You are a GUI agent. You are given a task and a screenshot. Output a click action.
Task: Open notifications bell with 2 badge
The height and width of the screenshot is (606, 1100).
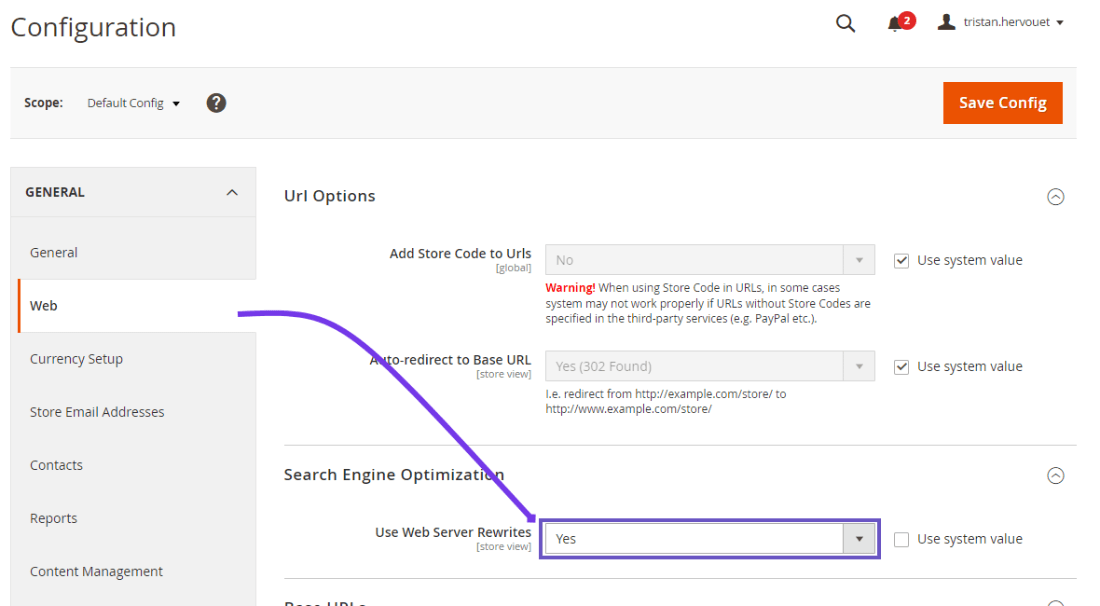click(900, 22)
